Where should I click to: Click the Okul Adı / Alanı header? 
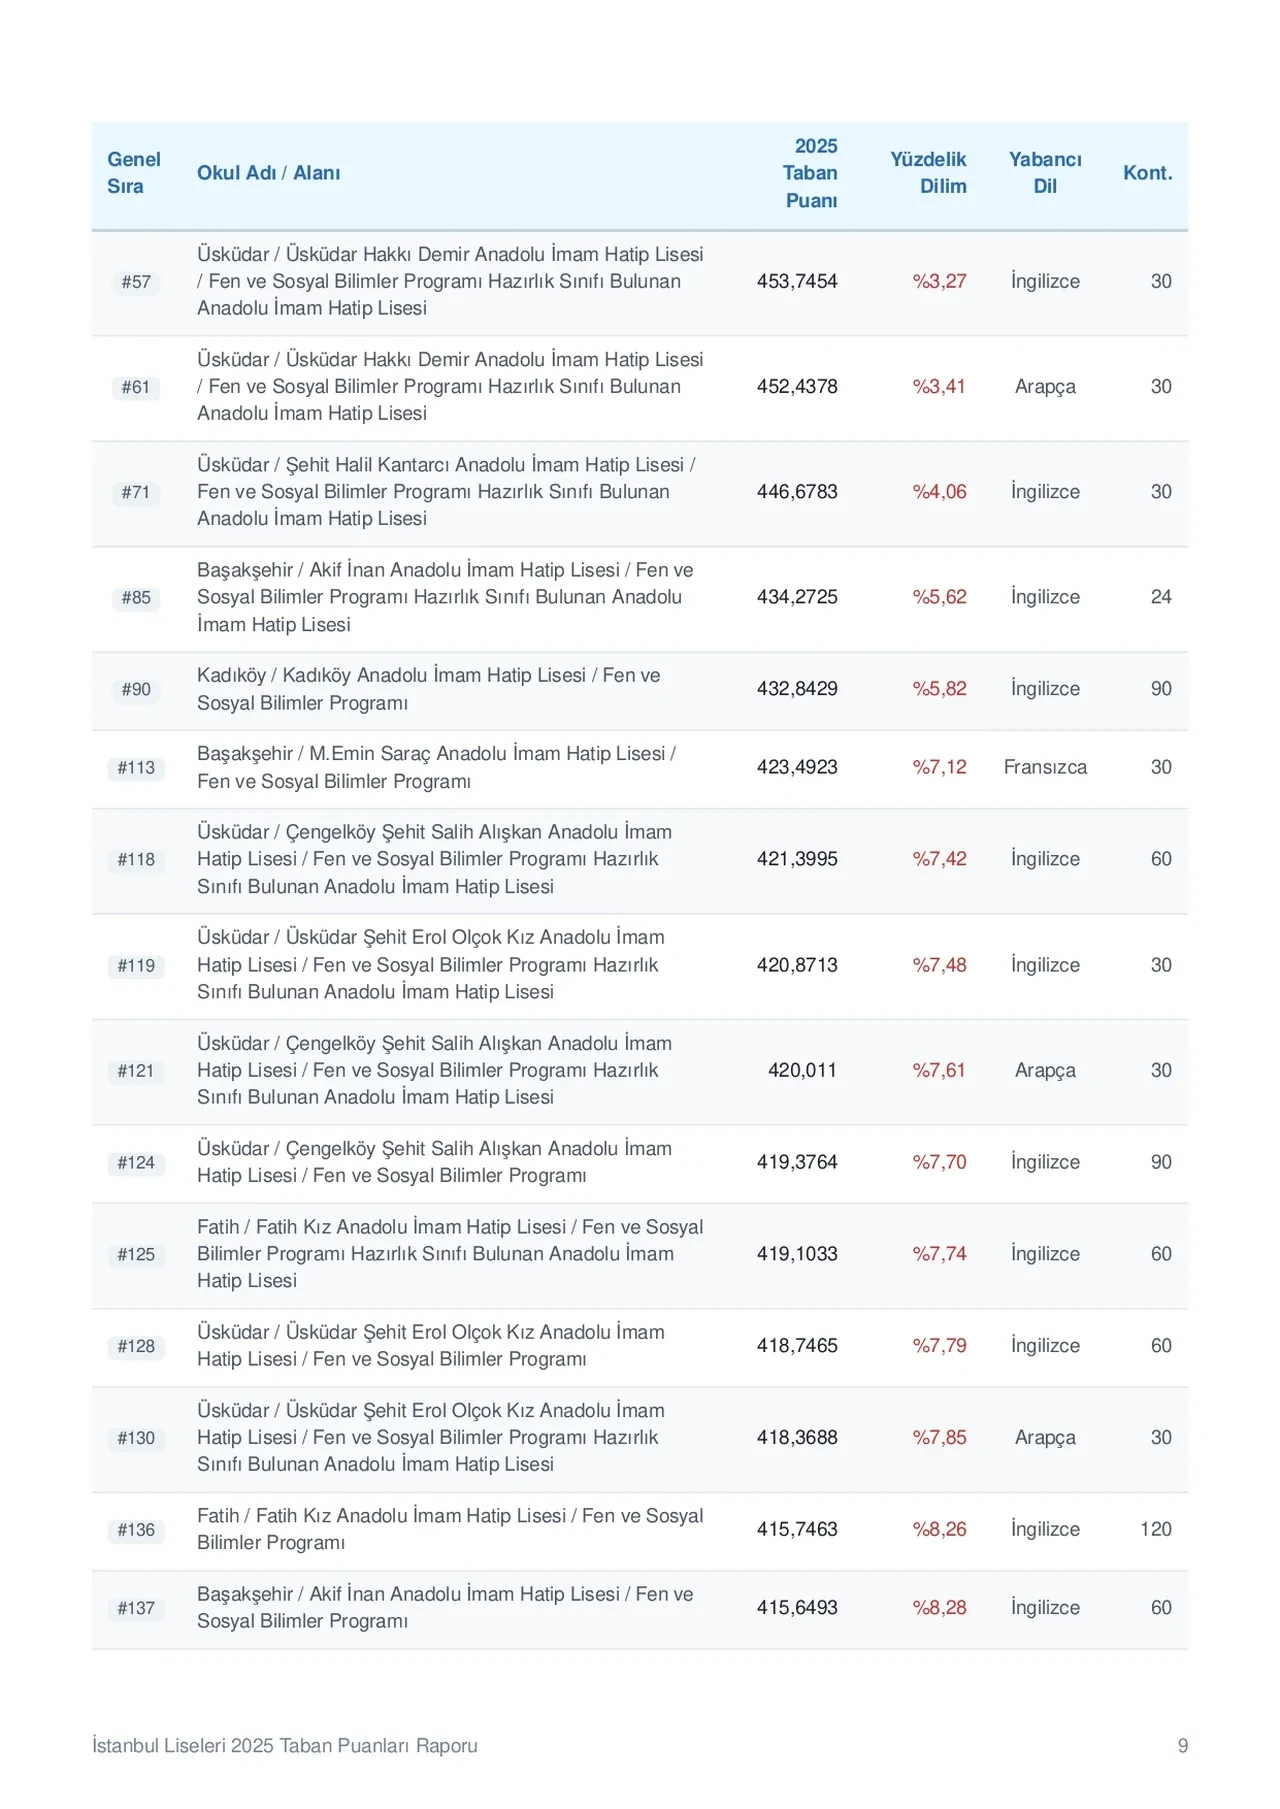pyautogui.click(x=268, y=173)
